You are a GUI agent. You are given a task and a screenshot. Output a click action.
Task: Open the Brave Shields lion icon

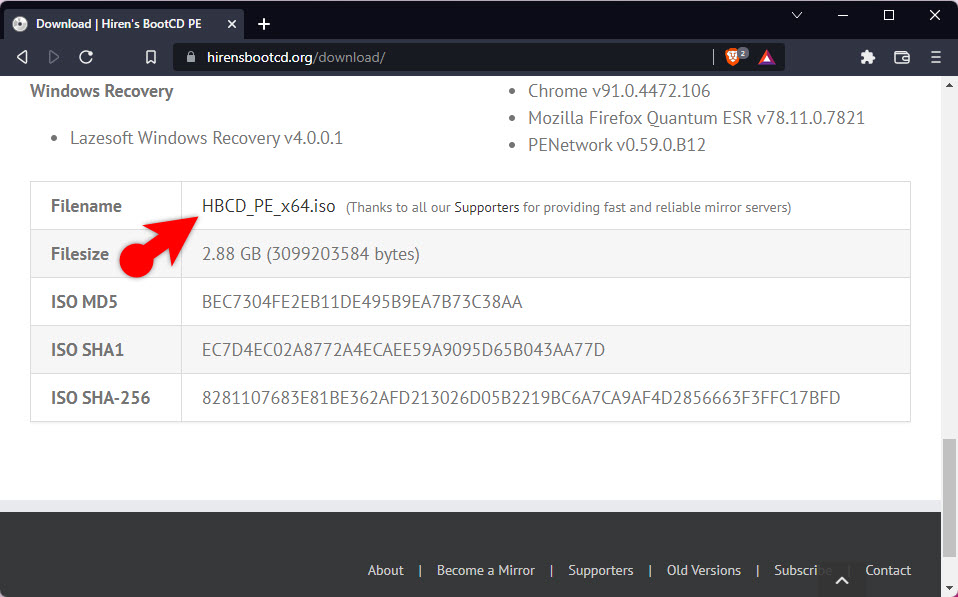click(733, 57)
